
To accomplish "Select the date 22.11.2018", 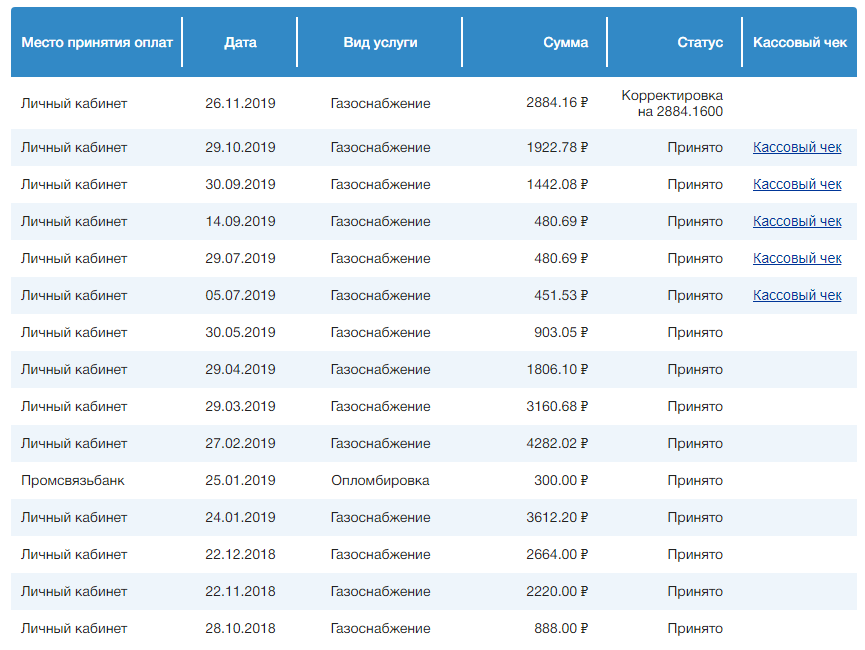I will 240,591.
